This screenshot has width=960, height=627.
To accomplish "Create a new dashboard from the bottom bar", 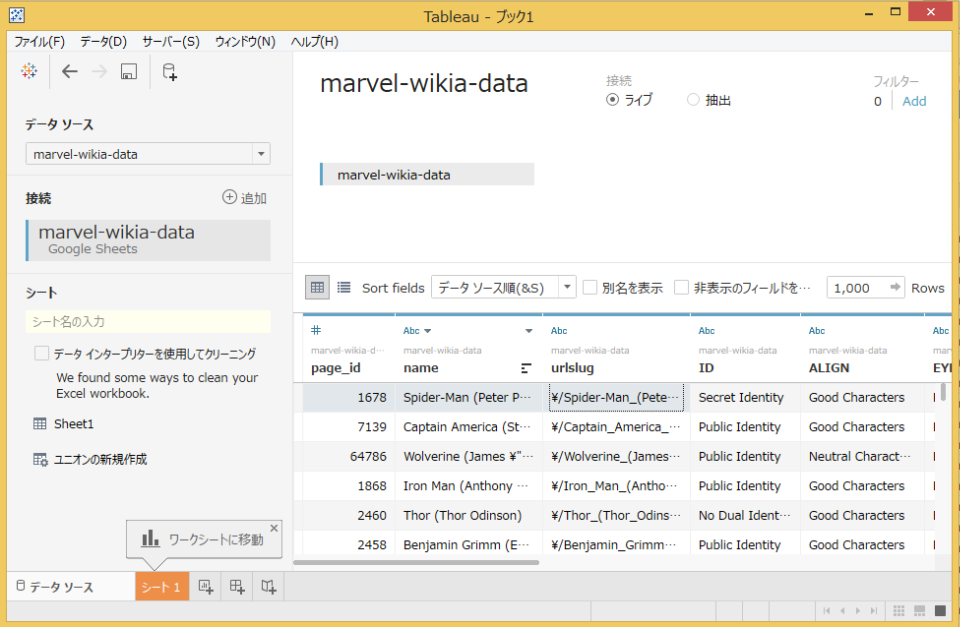I will point(235,586).
